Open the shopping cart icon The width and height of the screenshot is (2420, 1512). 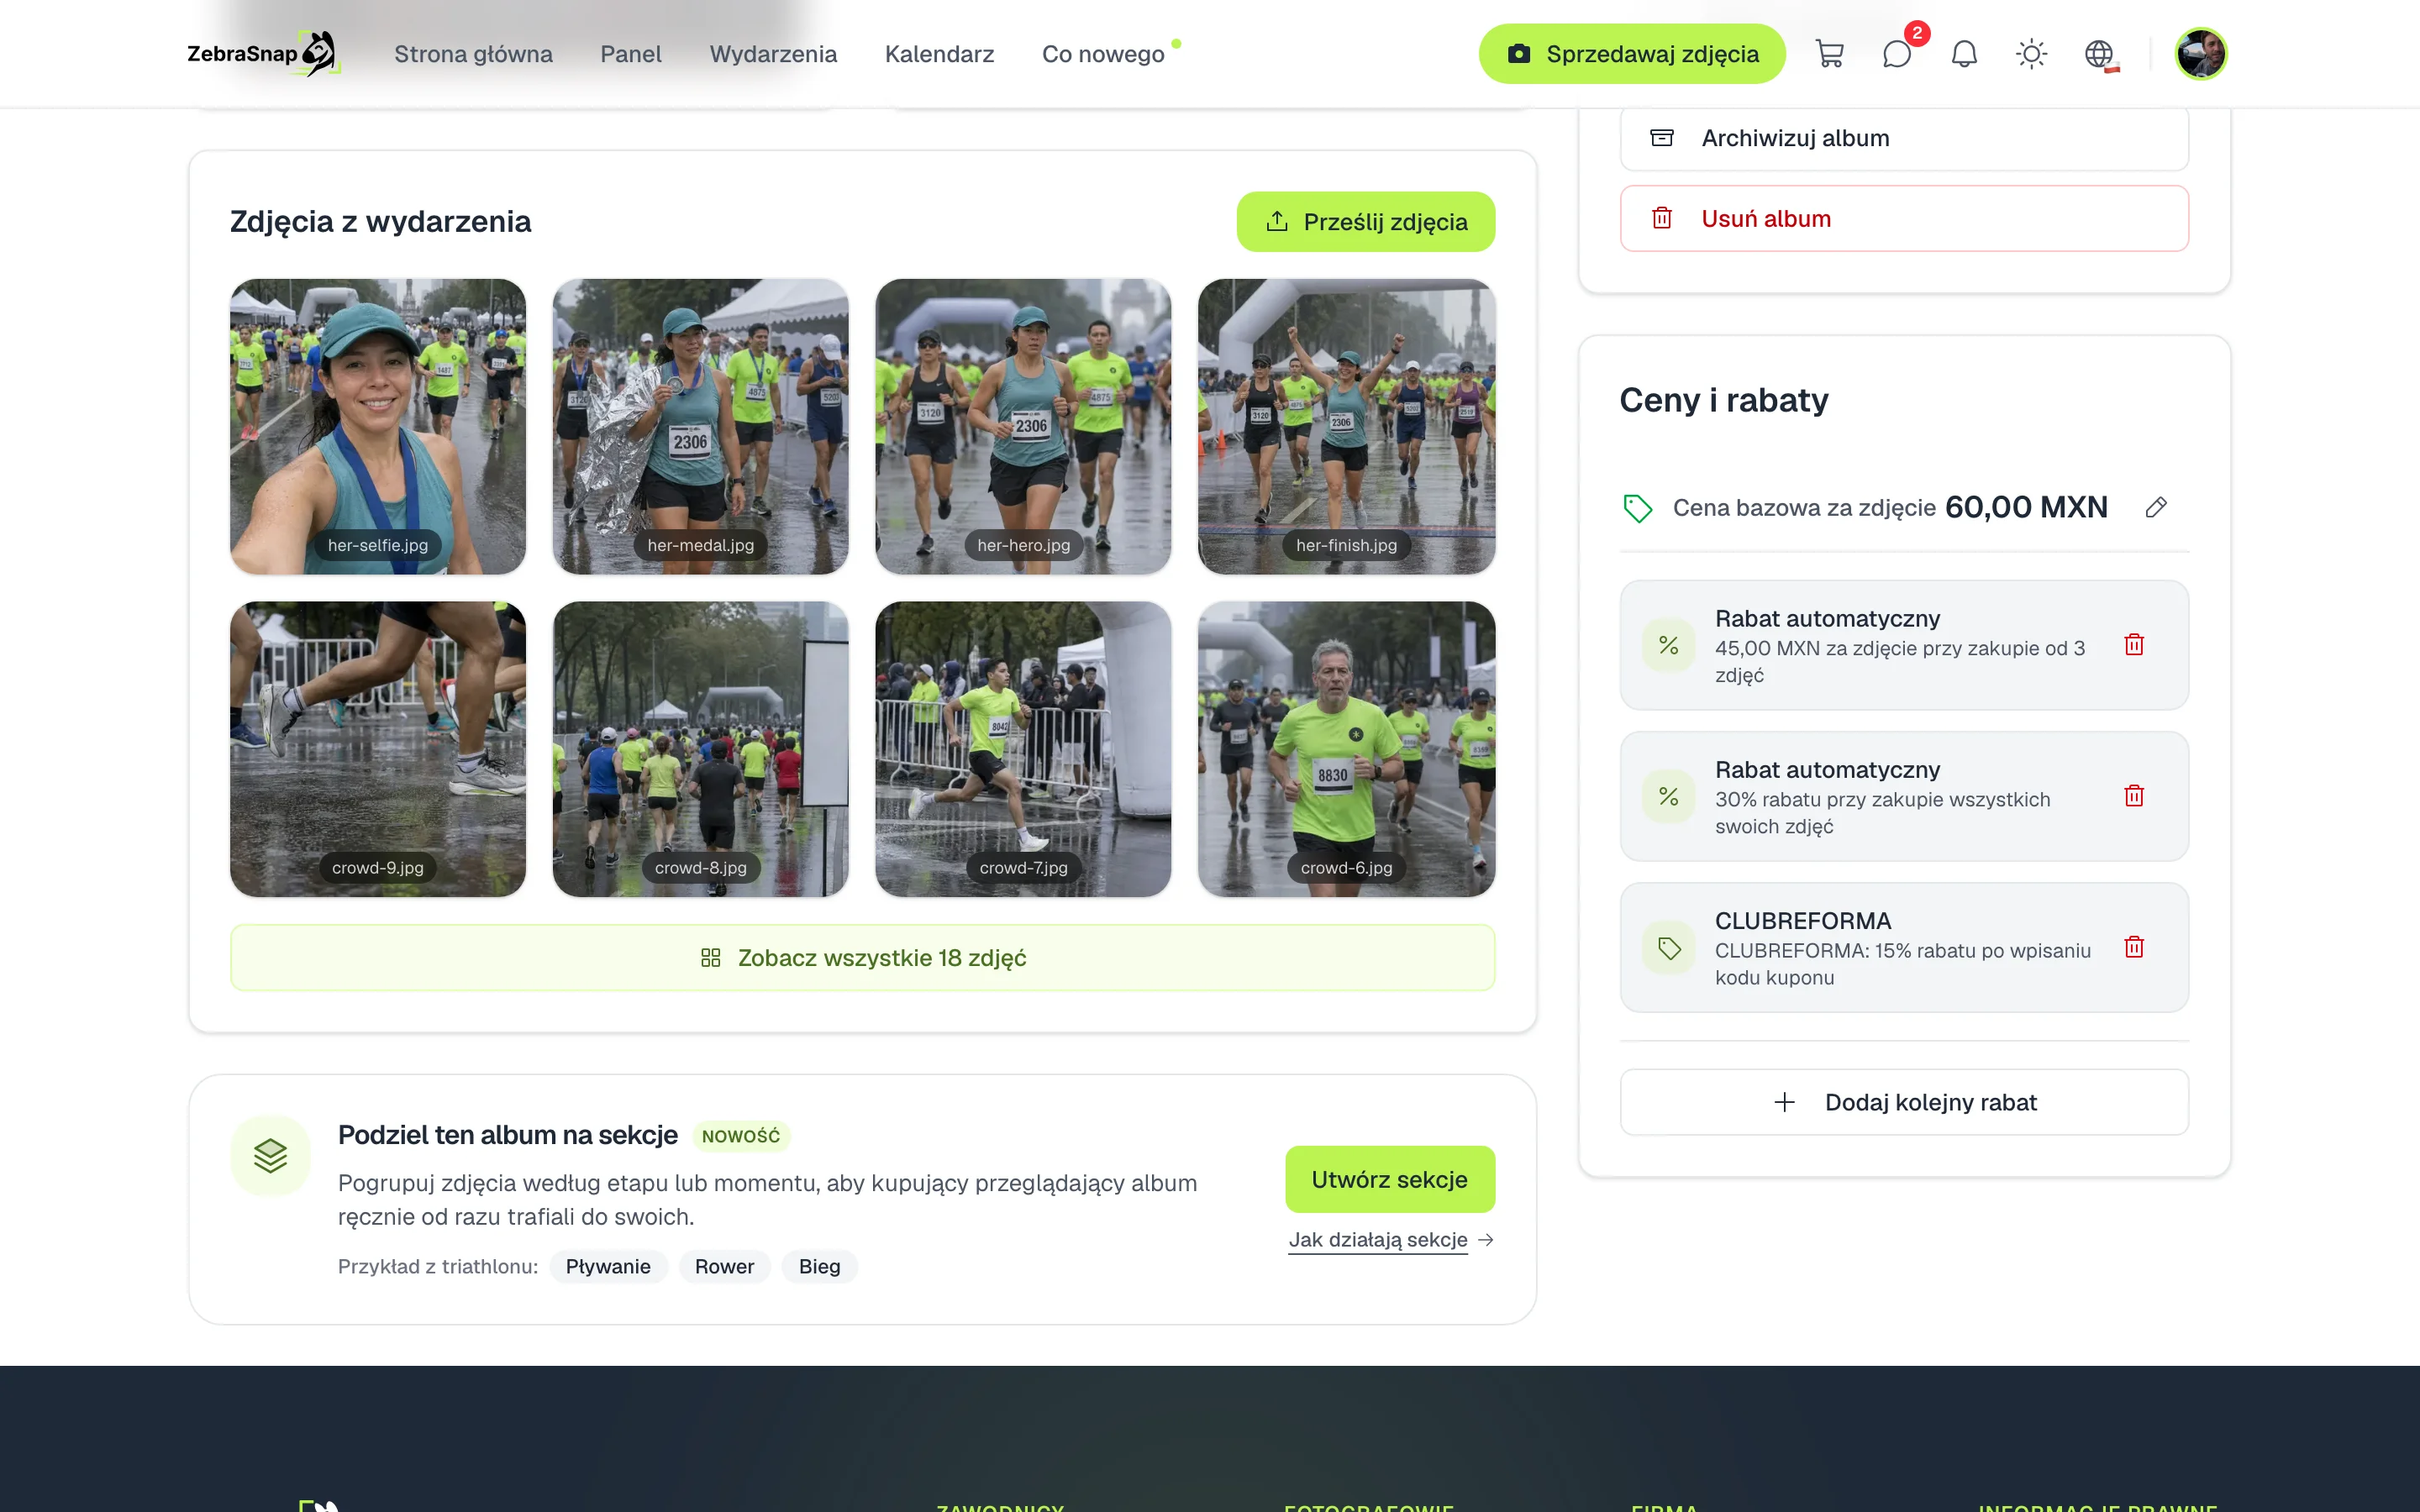tap(1829, 54)
